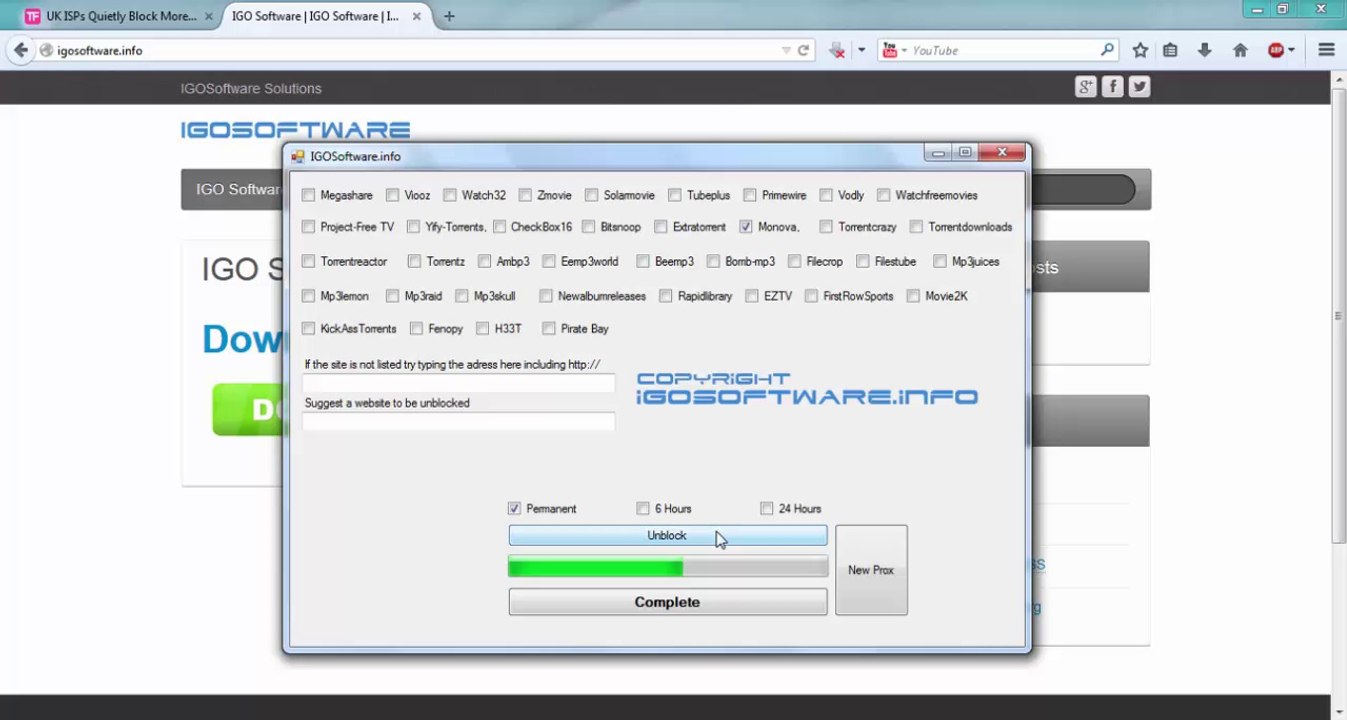This screenshot has width=1347, height=720.
Task: Click the globe site identity icon
Action: pos(46,50)
